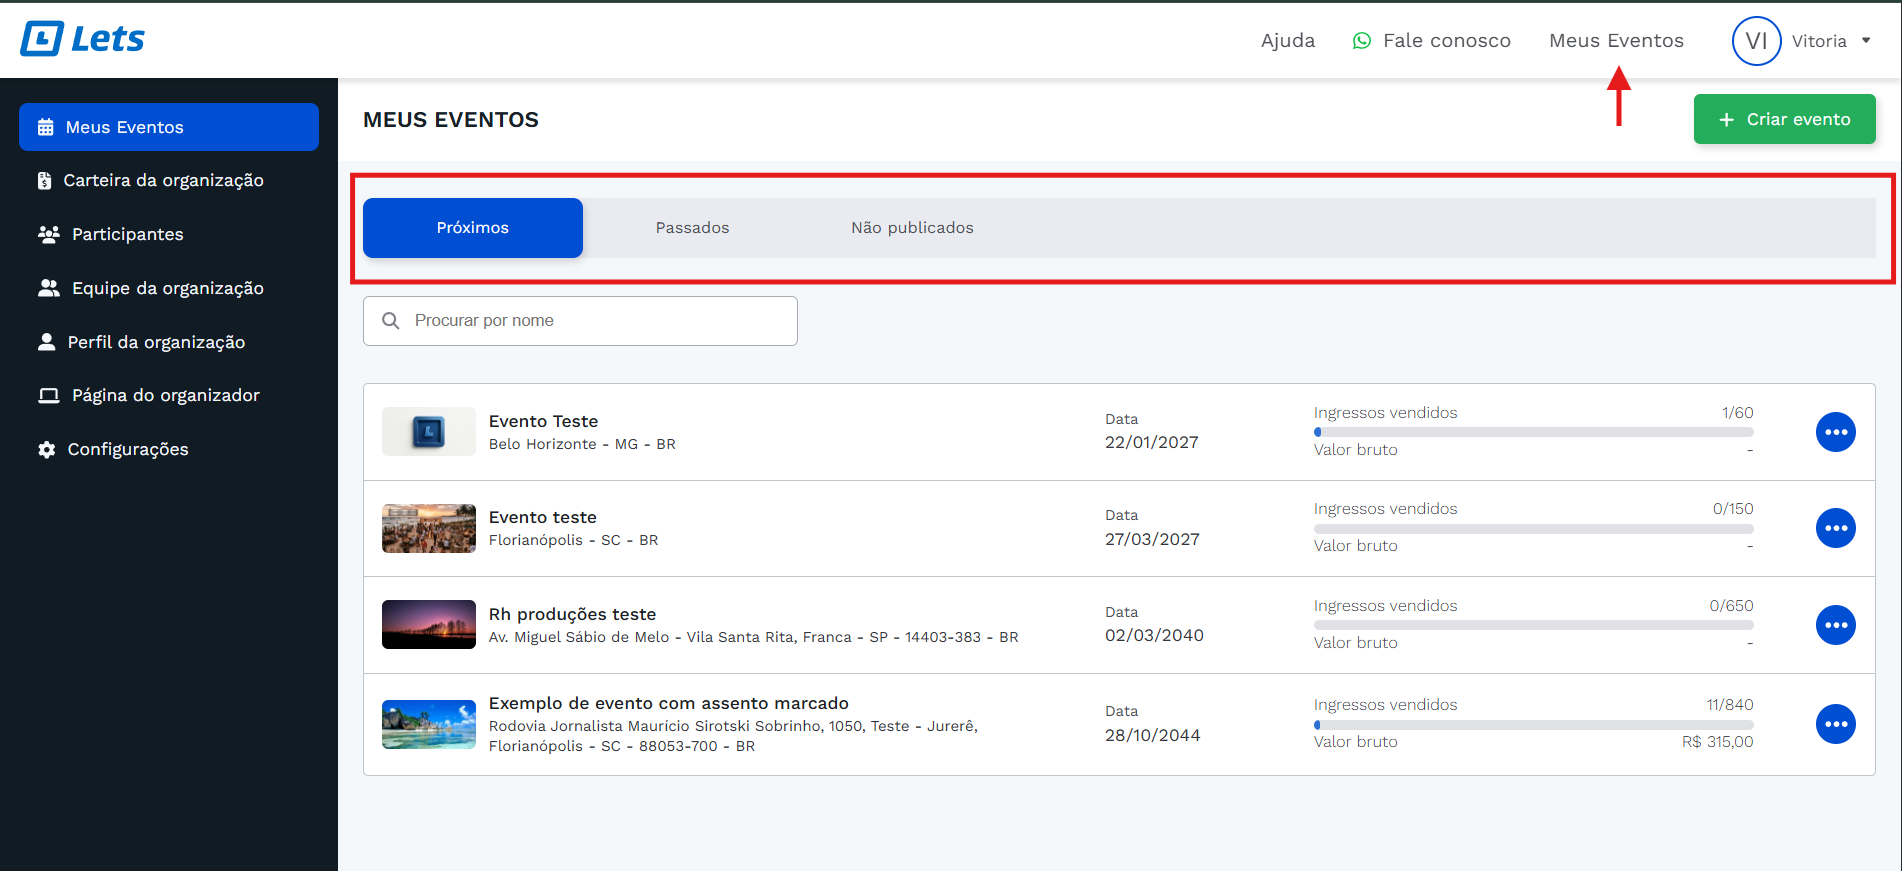Click the wallet icon for Carteira da organização
This screenshot has width=1902, height=871.
click(x=45, y=181)
